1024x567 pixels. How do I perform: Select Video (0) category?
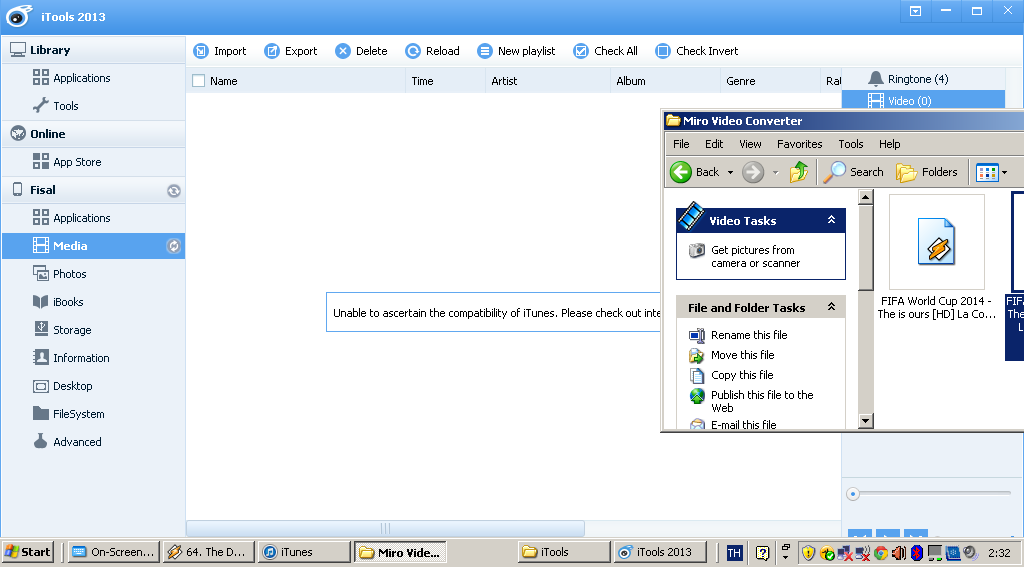click(923, 101)
